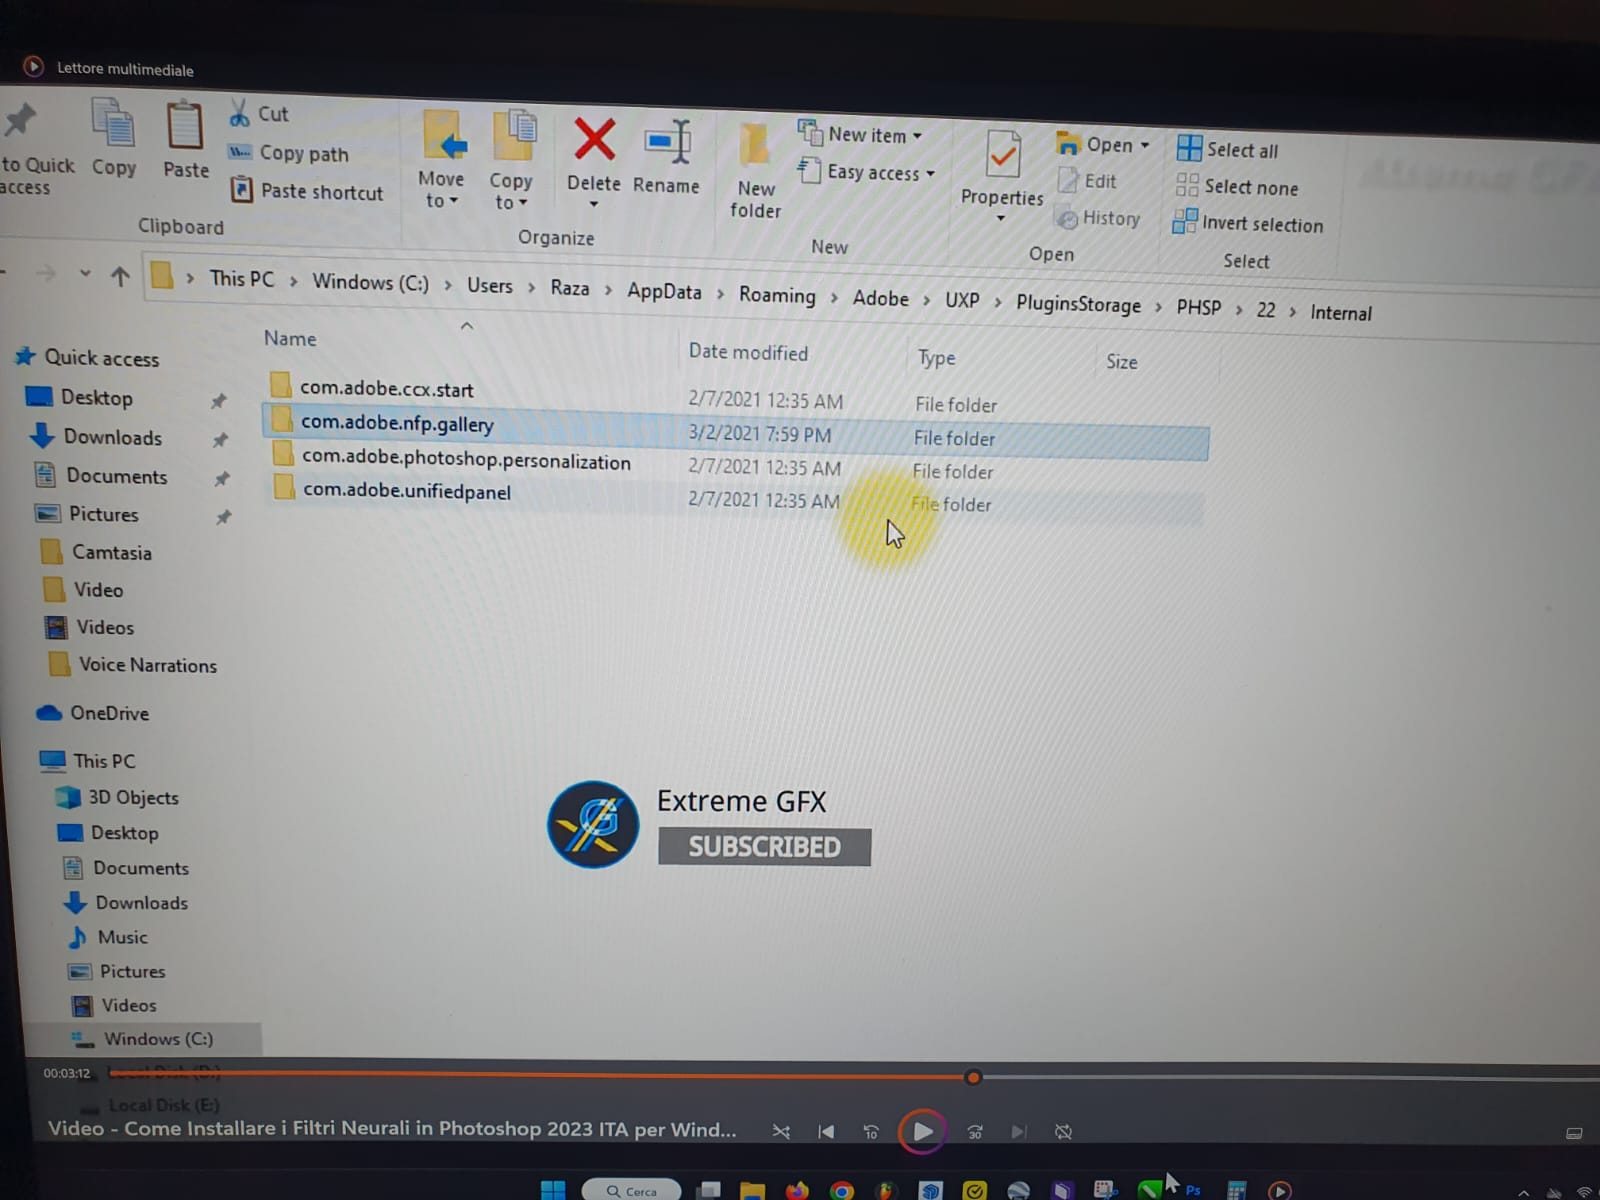The height and width of the screenshot is (1200, 1600).
Task: Expand the Open dropdown in ribbon
Action: 1104,145
